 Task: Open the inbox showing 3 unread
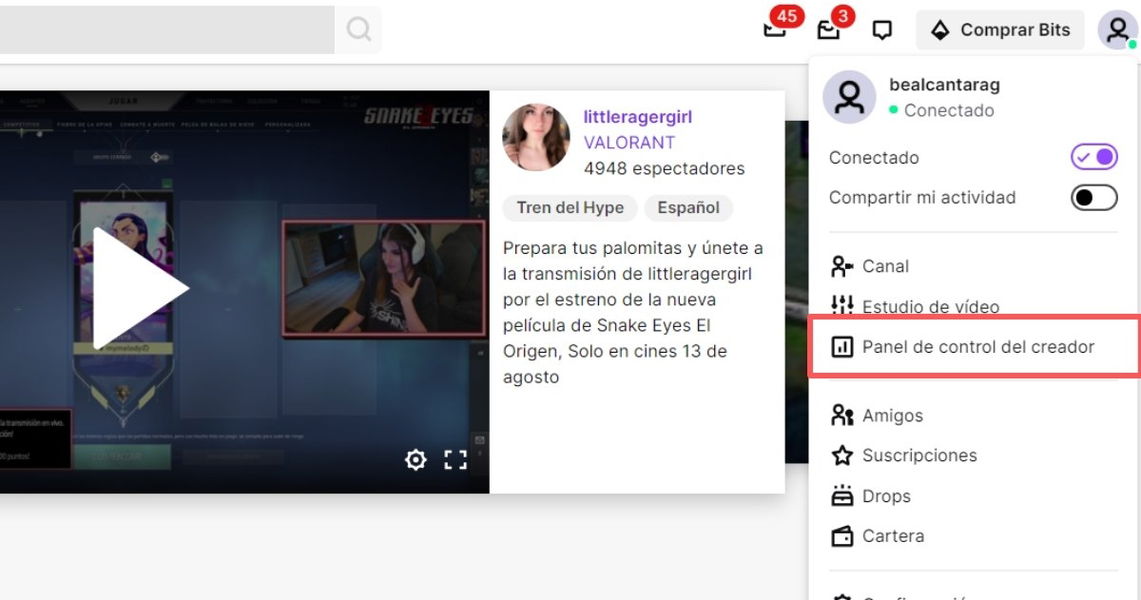pyautogui.click(x=829, y=30)
